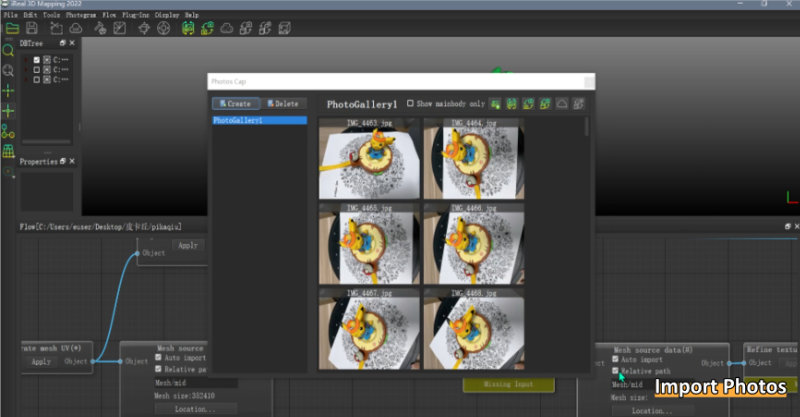Image resolution: width=800 pixels, height=417 pixels.
Task: Select the gray zoom magnifier in left sidebar
Action: tap(8, 70)
